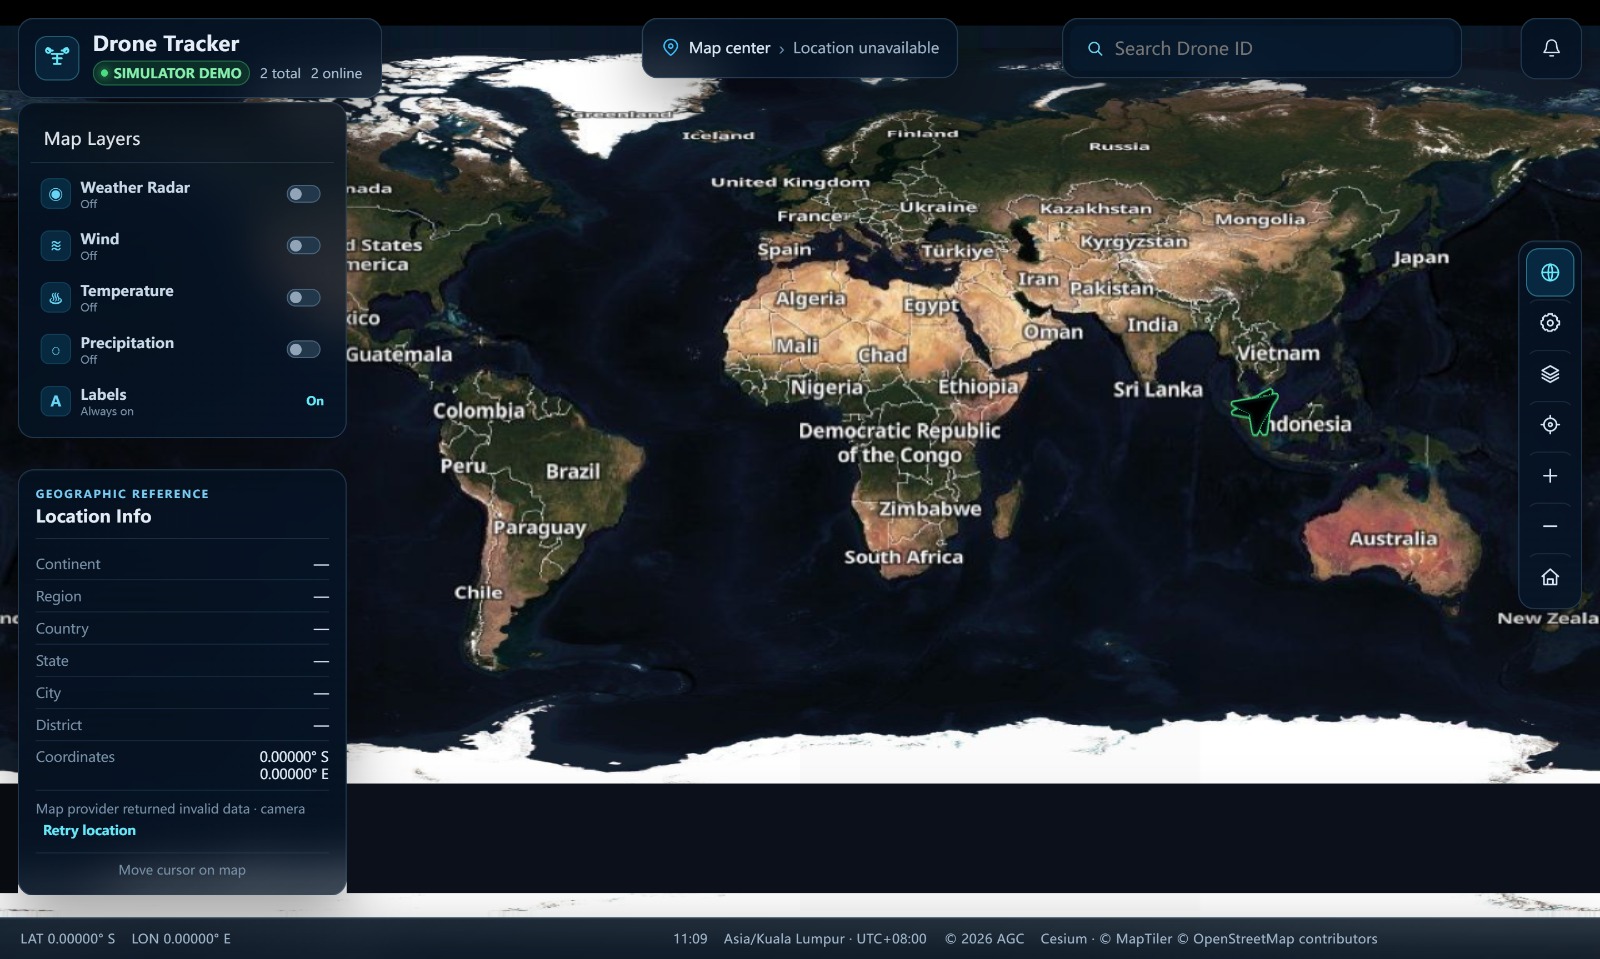Viewport: 1600px width, 959px height.
Task: Click the Map center pin icon
Action: tap(671, 48)
